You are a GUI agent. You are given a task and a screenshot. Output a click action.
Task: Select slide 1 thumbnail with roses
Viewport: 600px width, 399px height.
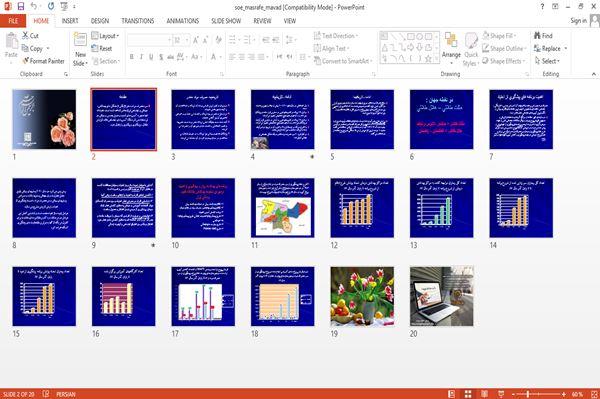coord(44,119)
